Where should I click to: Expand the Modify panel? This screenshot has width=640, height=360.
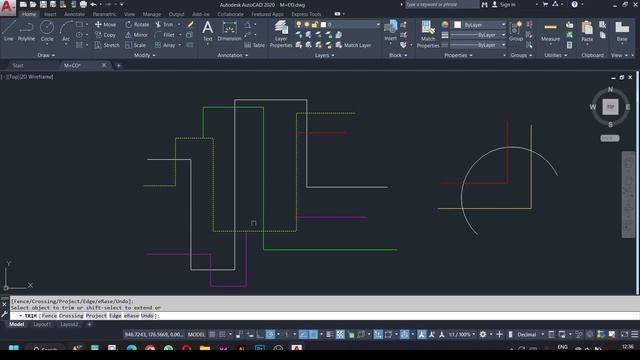(x=144, y=55)
